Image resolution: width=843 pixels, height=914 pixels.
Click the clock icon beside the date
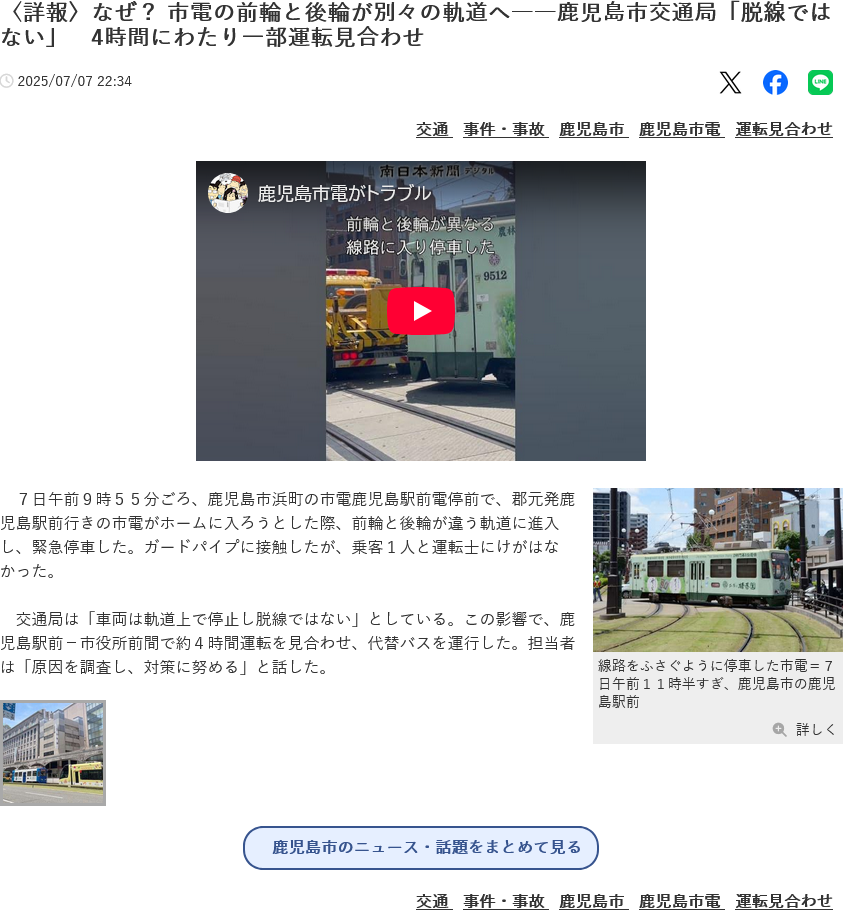pyautogui.click(x=6, y=81)
